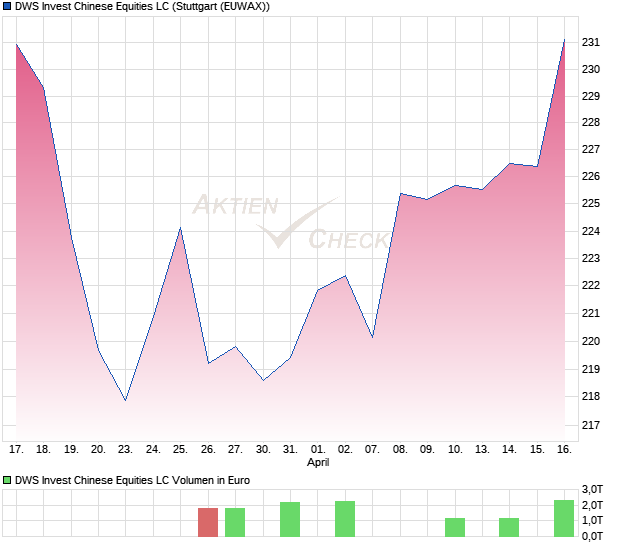Click the date label '09.' on the x-axis

tap(427, 450)
